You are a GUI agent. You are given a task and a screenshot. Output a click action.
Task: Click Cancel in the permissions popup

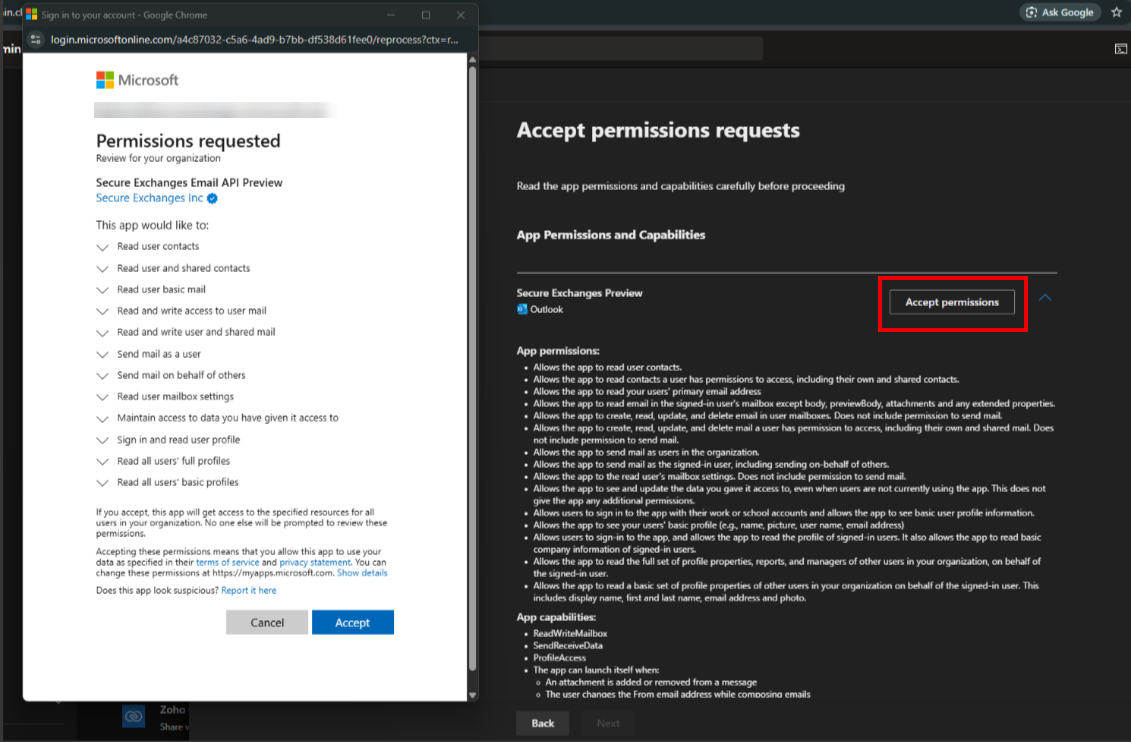click(x=267, y=622)
